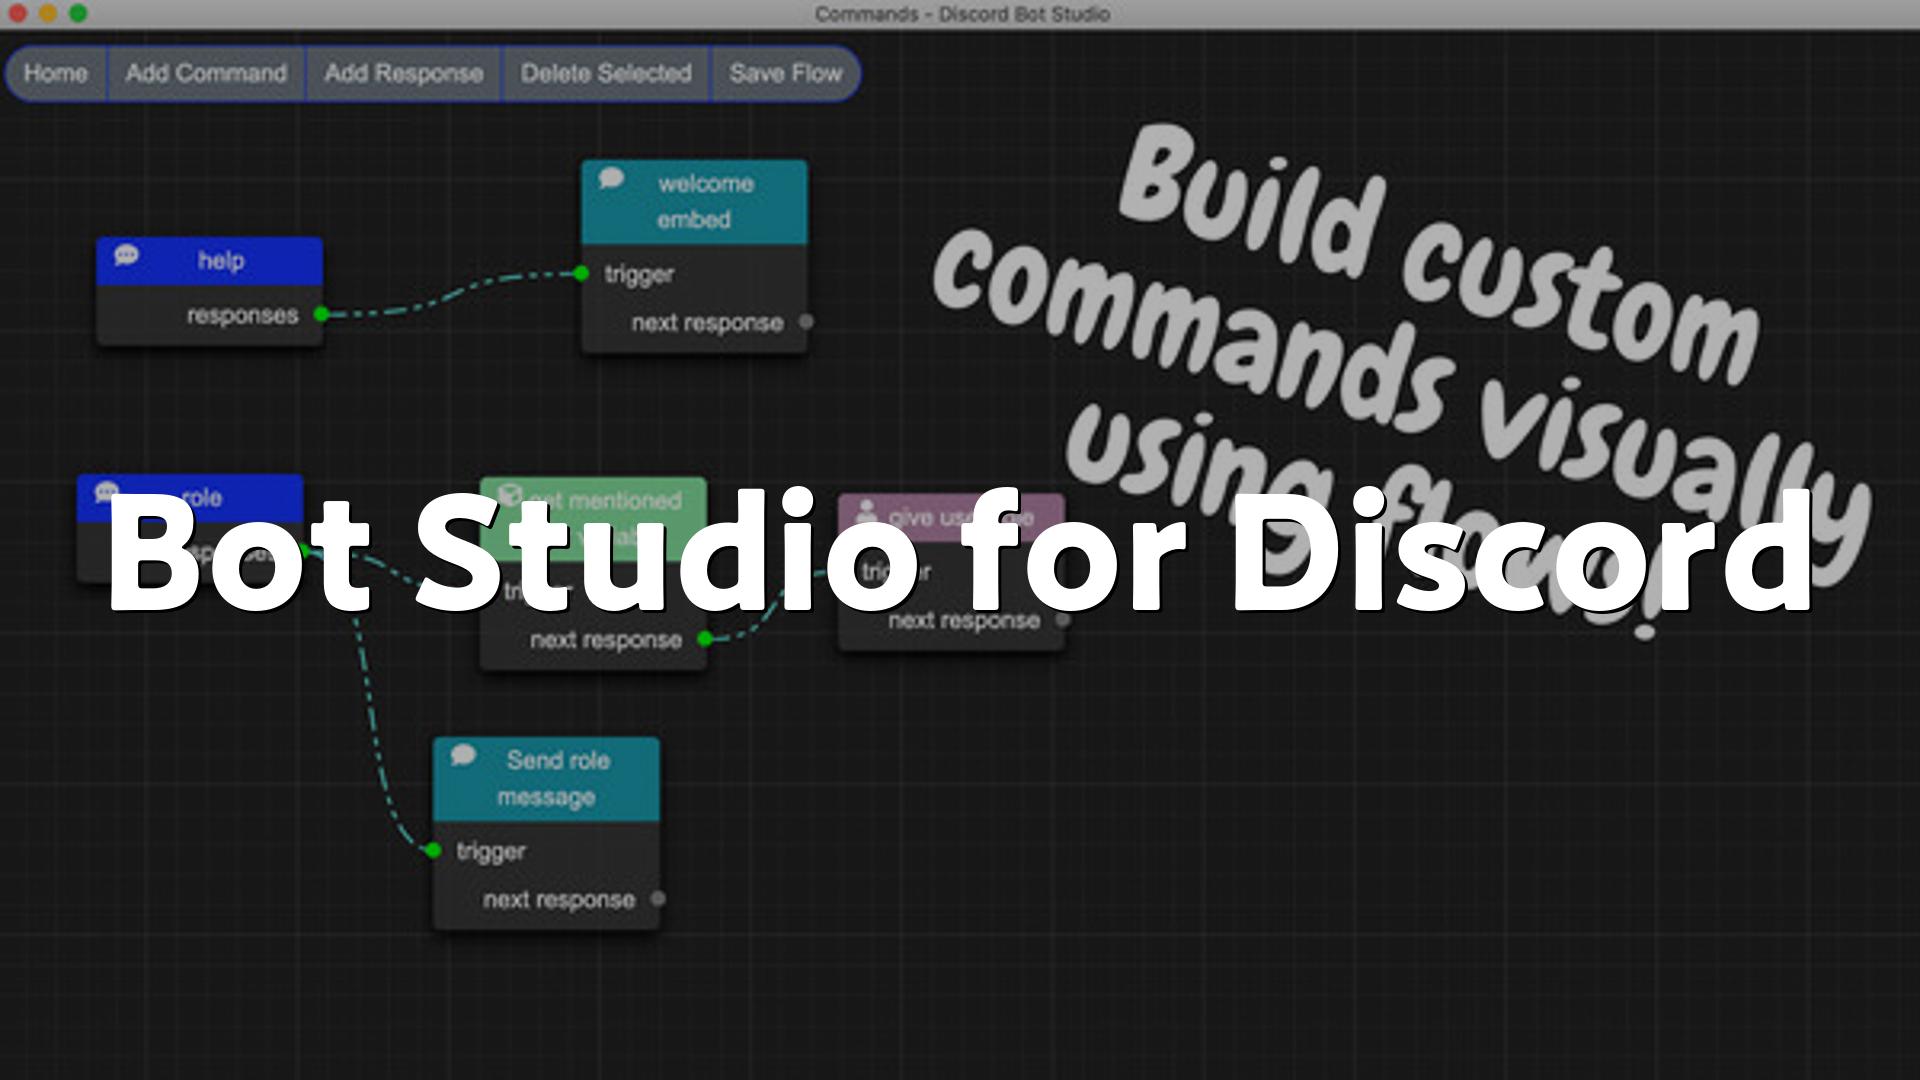Click Add Response in the toolbar
The image size is (1920, 1080).
[x=403, y=73]
